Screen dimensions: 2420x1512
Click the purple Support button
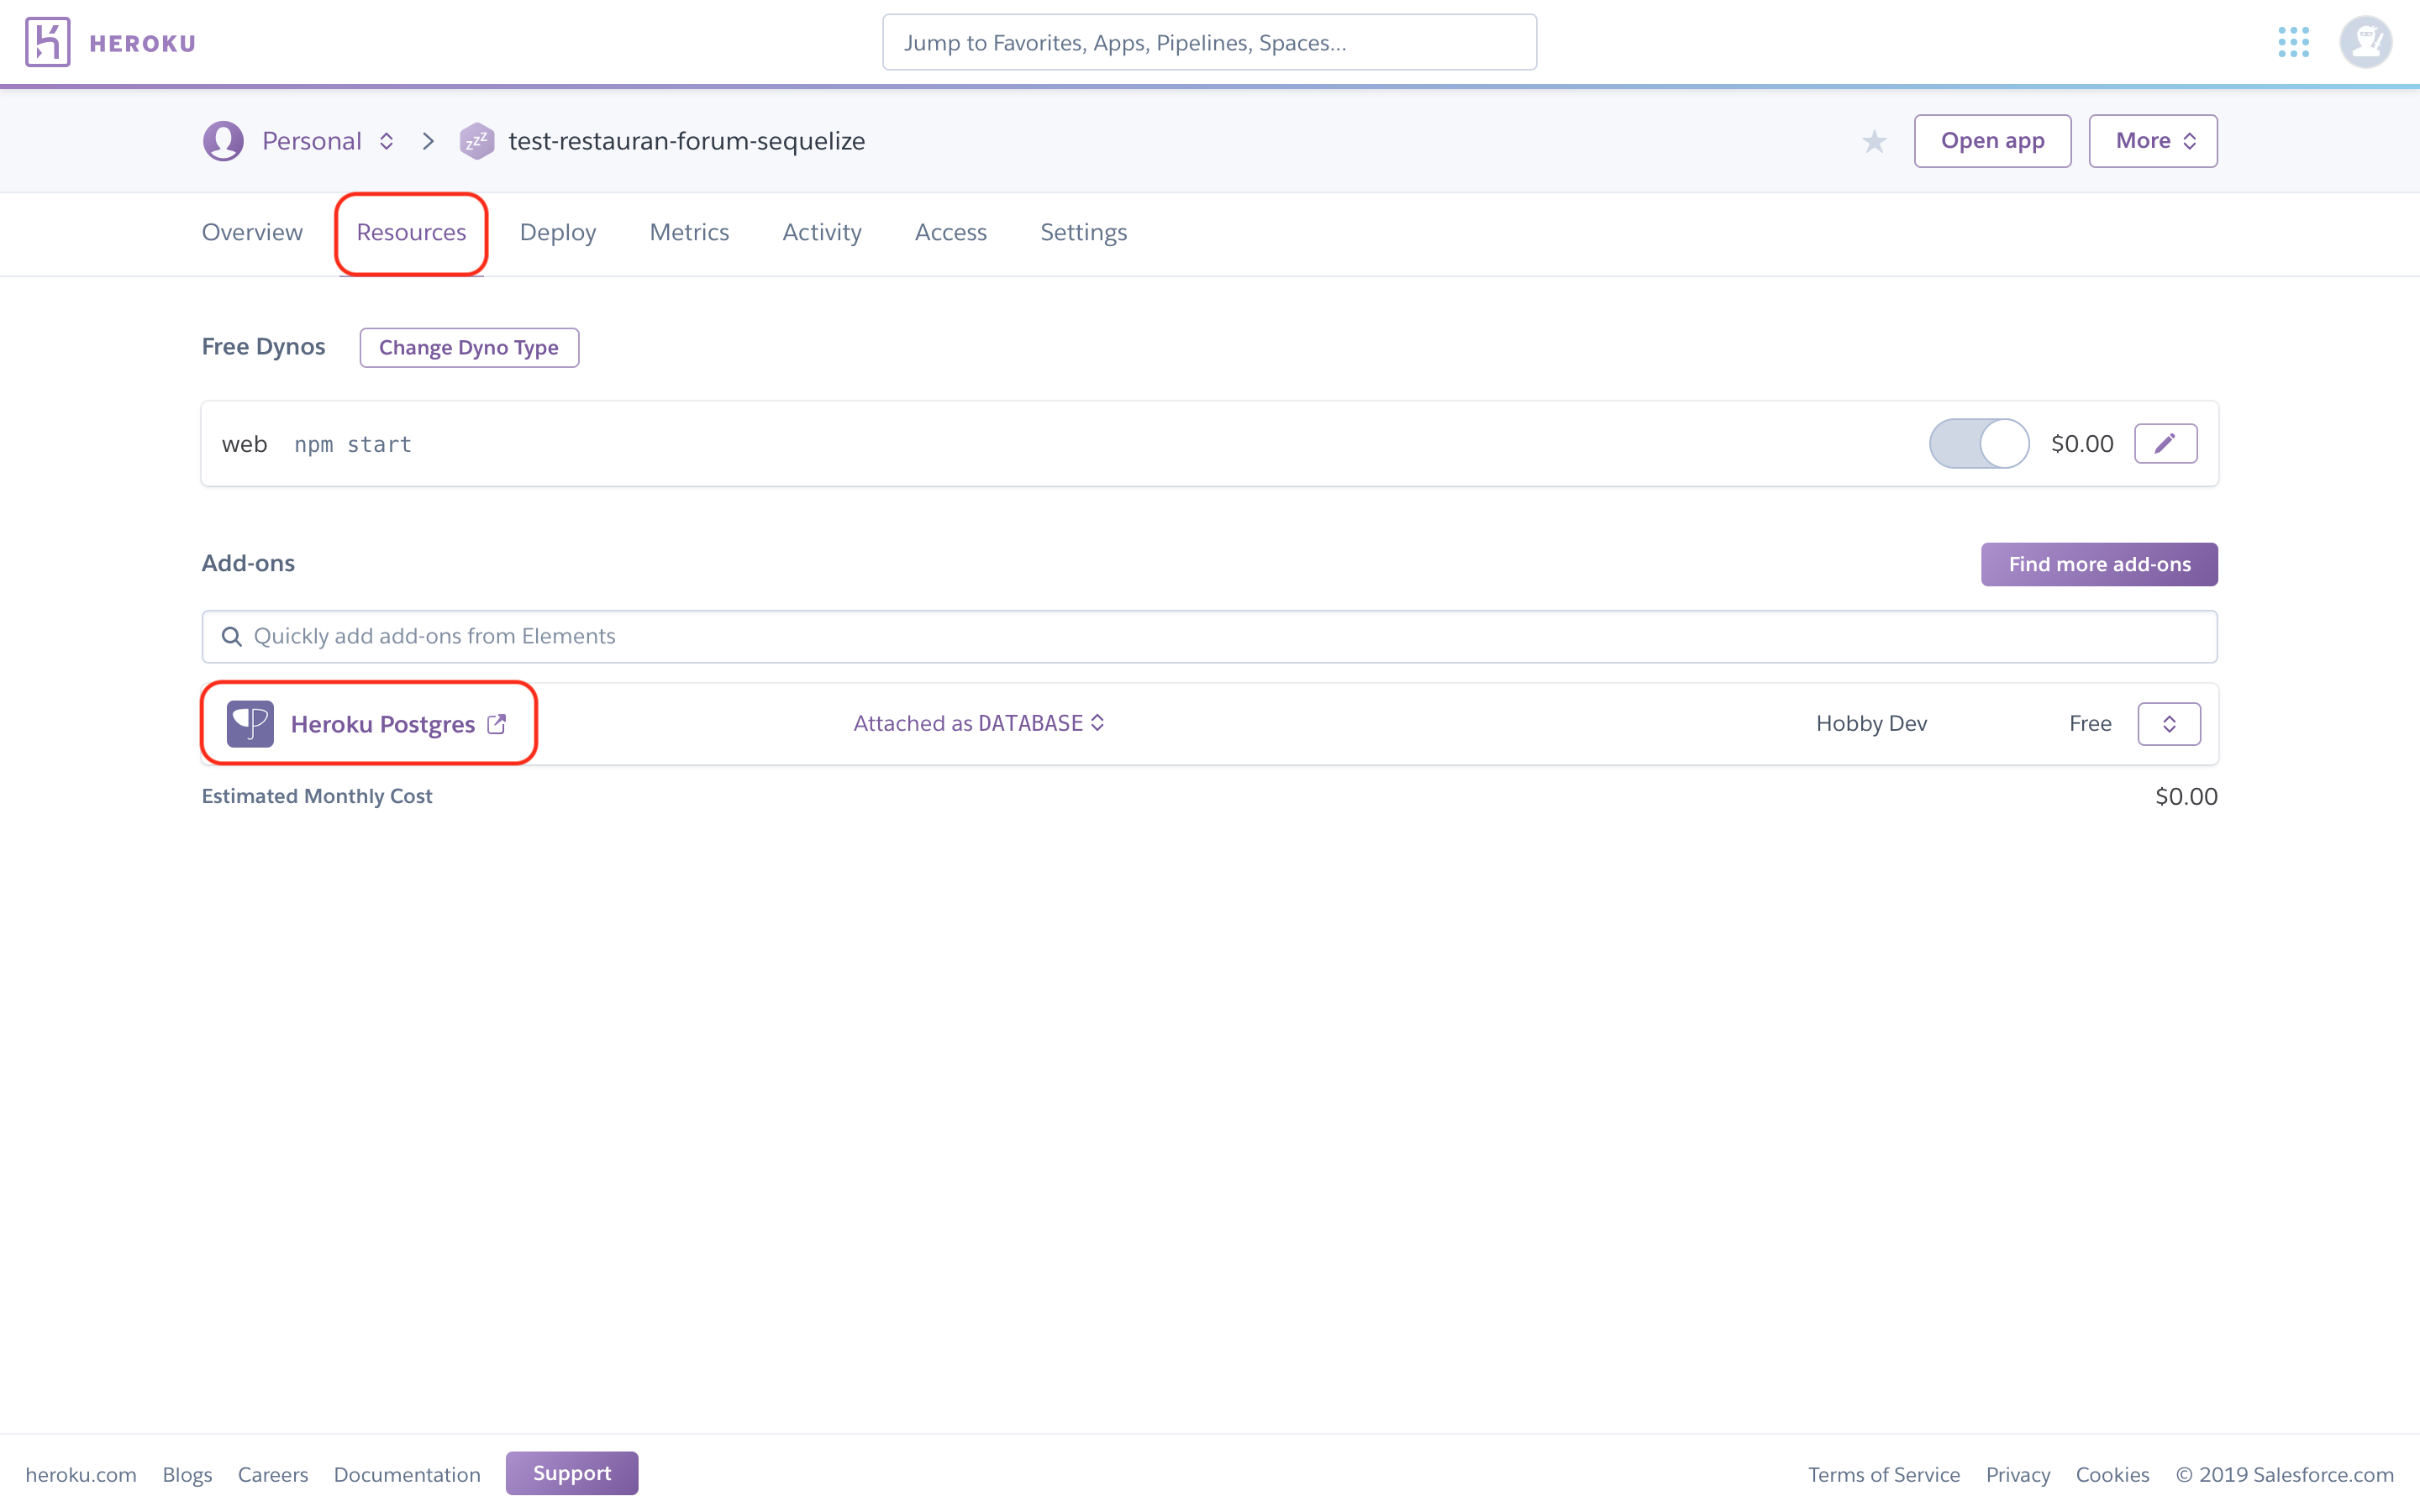tap(571, 1473)
